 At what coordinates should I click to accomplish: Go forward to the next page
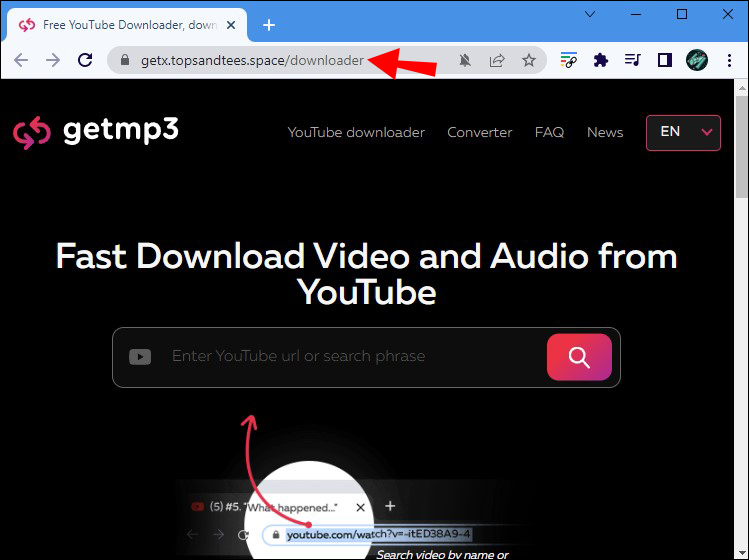[53, 60]
